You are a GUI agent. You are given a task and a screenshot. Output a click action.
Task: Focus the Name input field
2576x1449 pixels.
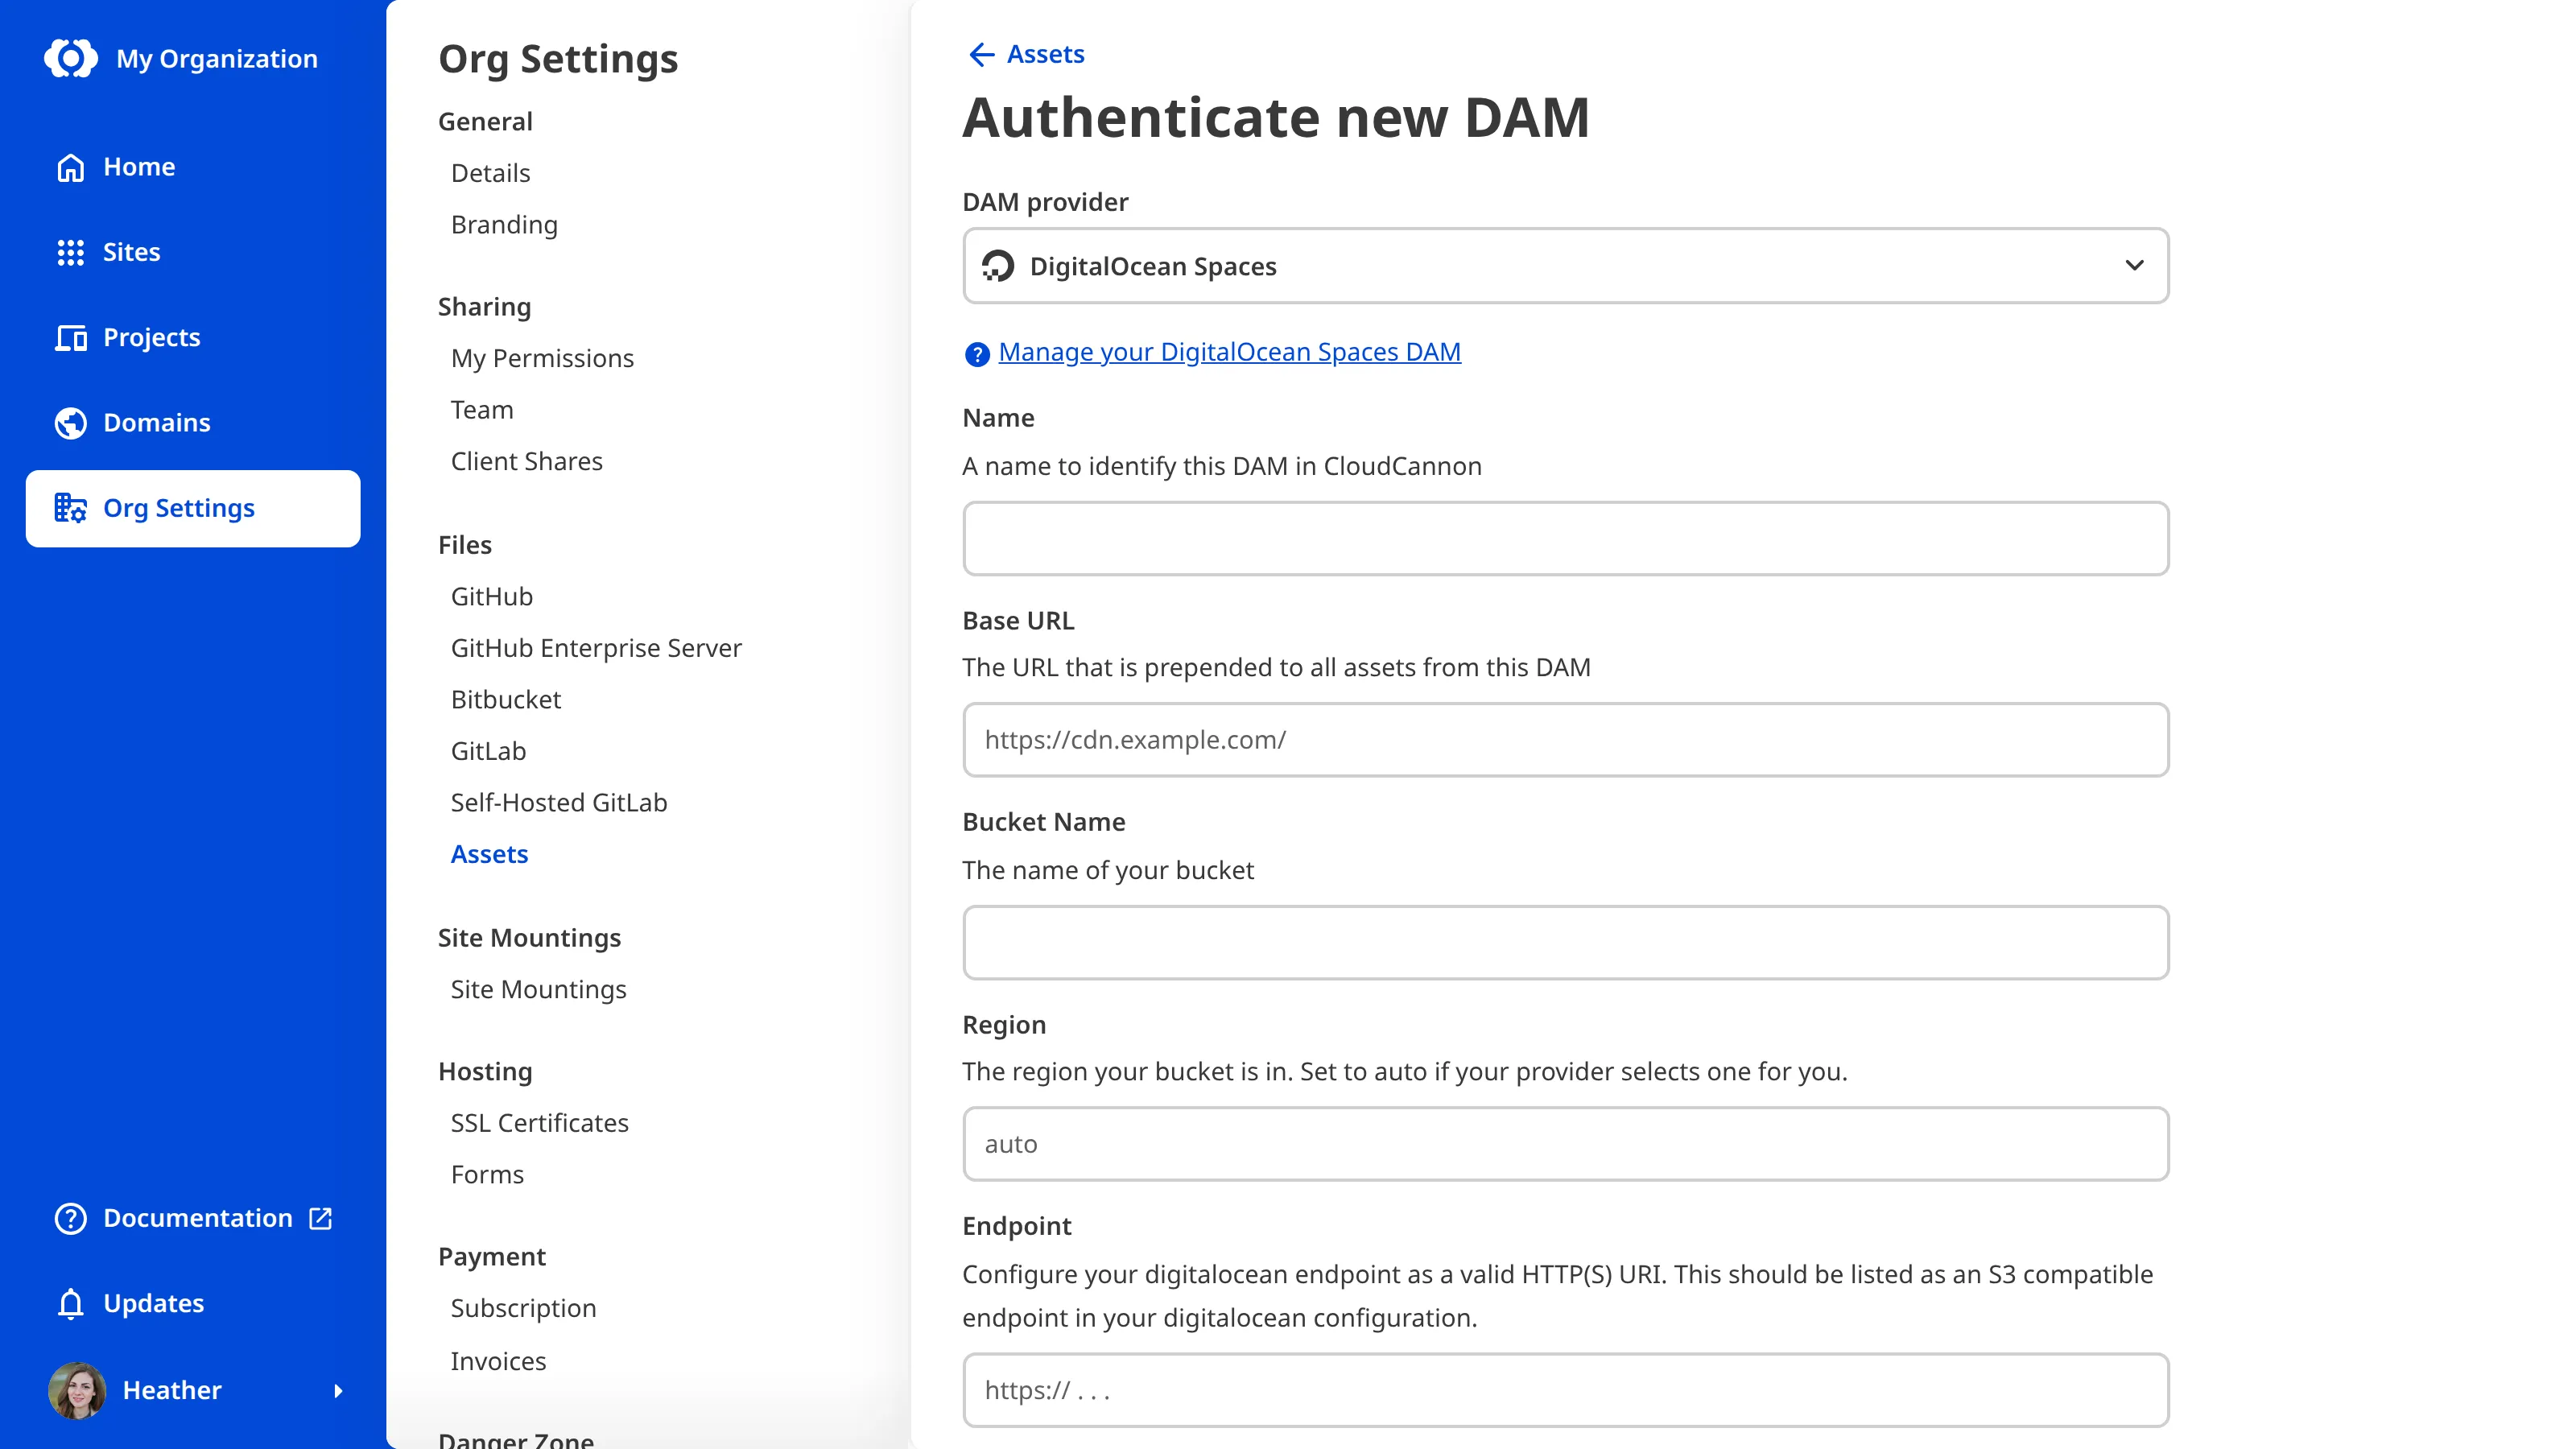1565,538
